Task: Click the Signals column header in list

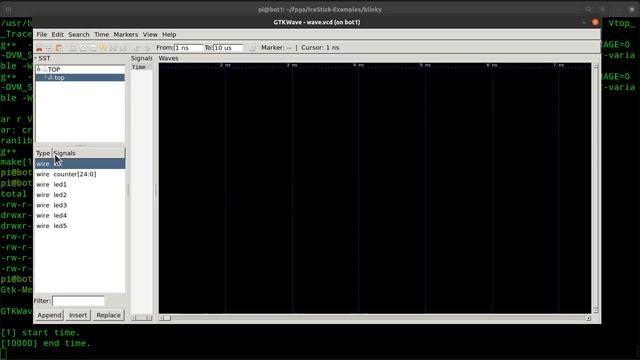Action: point(88,153)
